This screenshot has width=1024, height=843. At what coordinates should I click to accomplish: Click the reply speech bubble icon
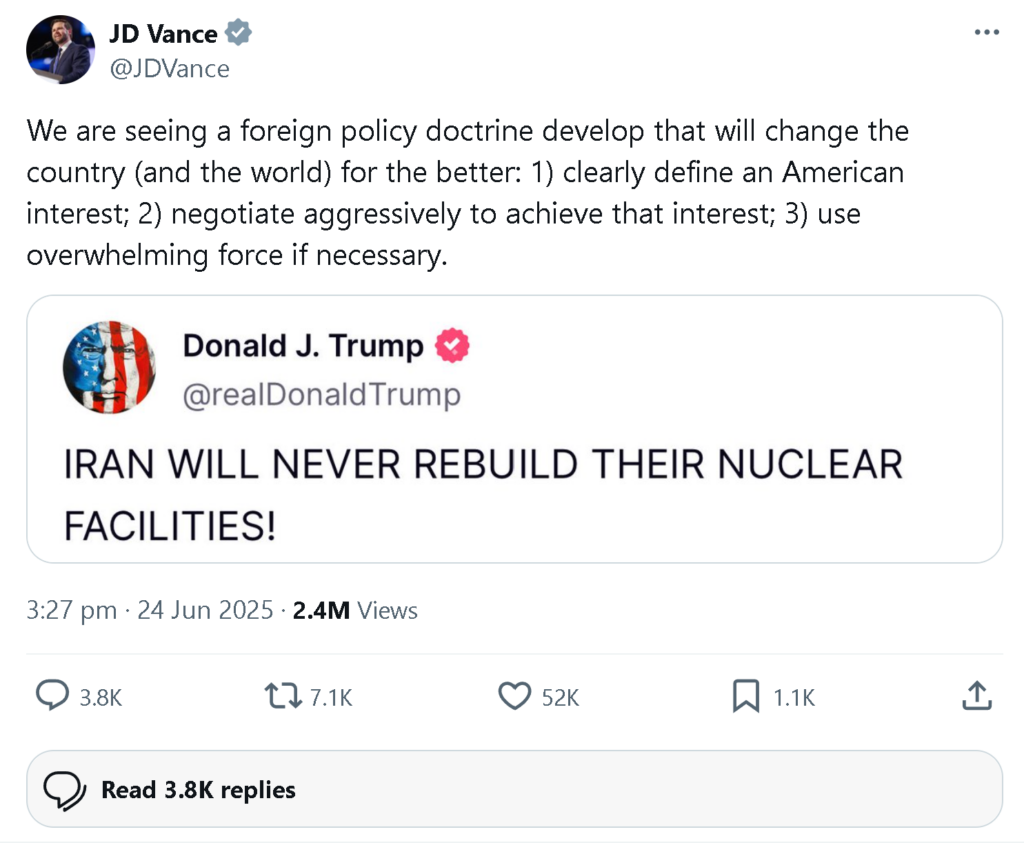(52, 696)
